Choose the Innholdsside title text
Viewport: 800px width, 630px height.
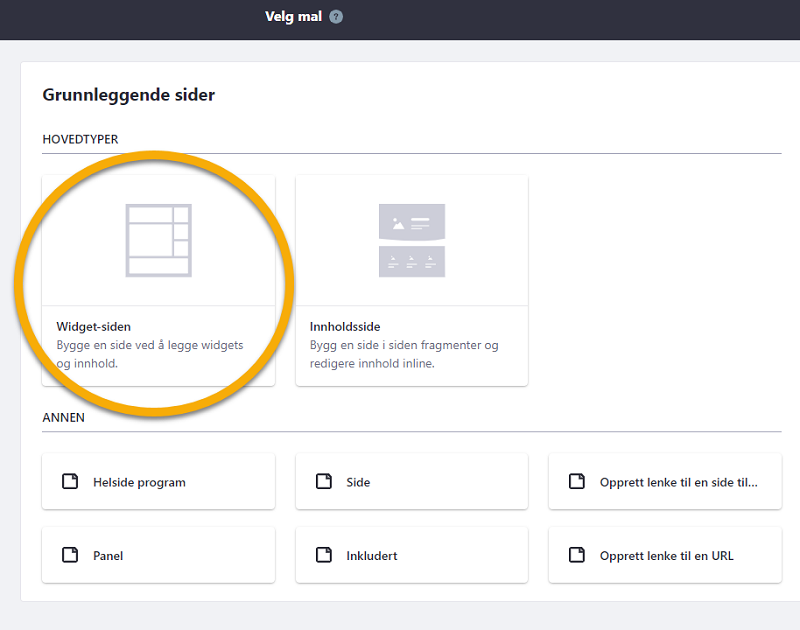(345, 327)
